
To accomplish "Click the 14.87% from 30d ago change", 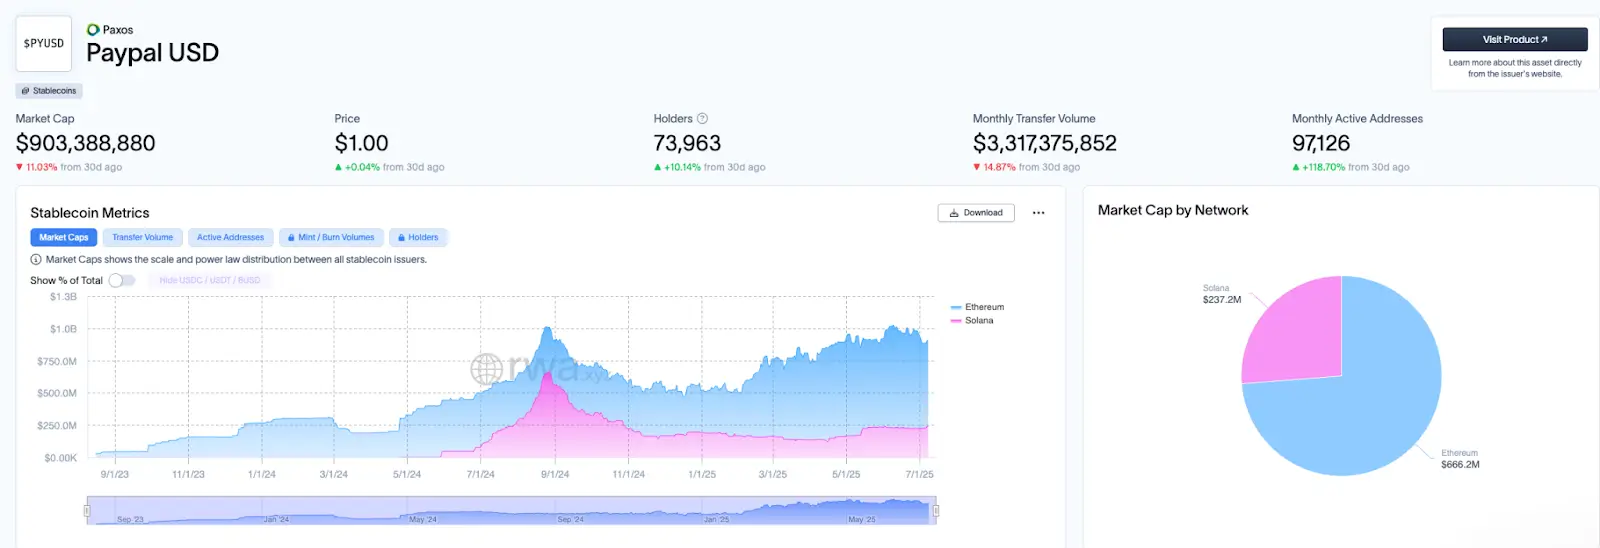I will (1027, 167).
